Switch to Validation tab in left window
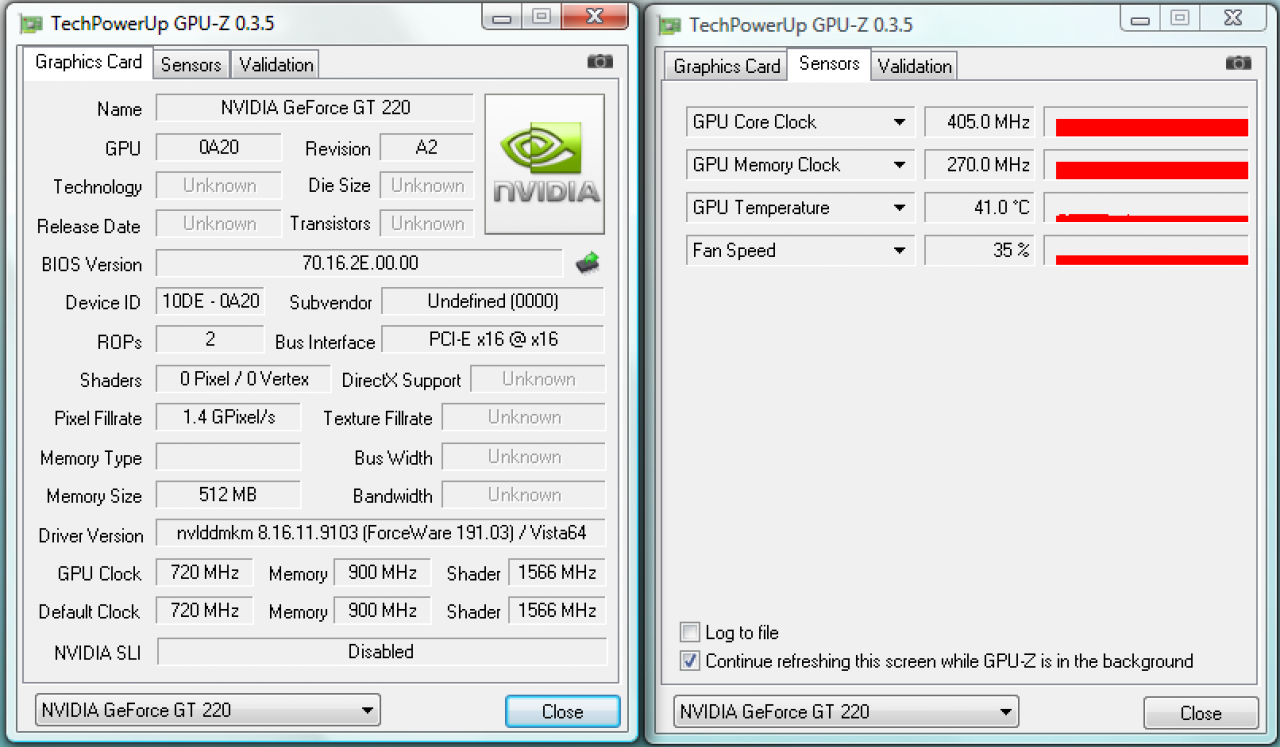Screen dimensions: 1280x747 [x=275, y=65]
